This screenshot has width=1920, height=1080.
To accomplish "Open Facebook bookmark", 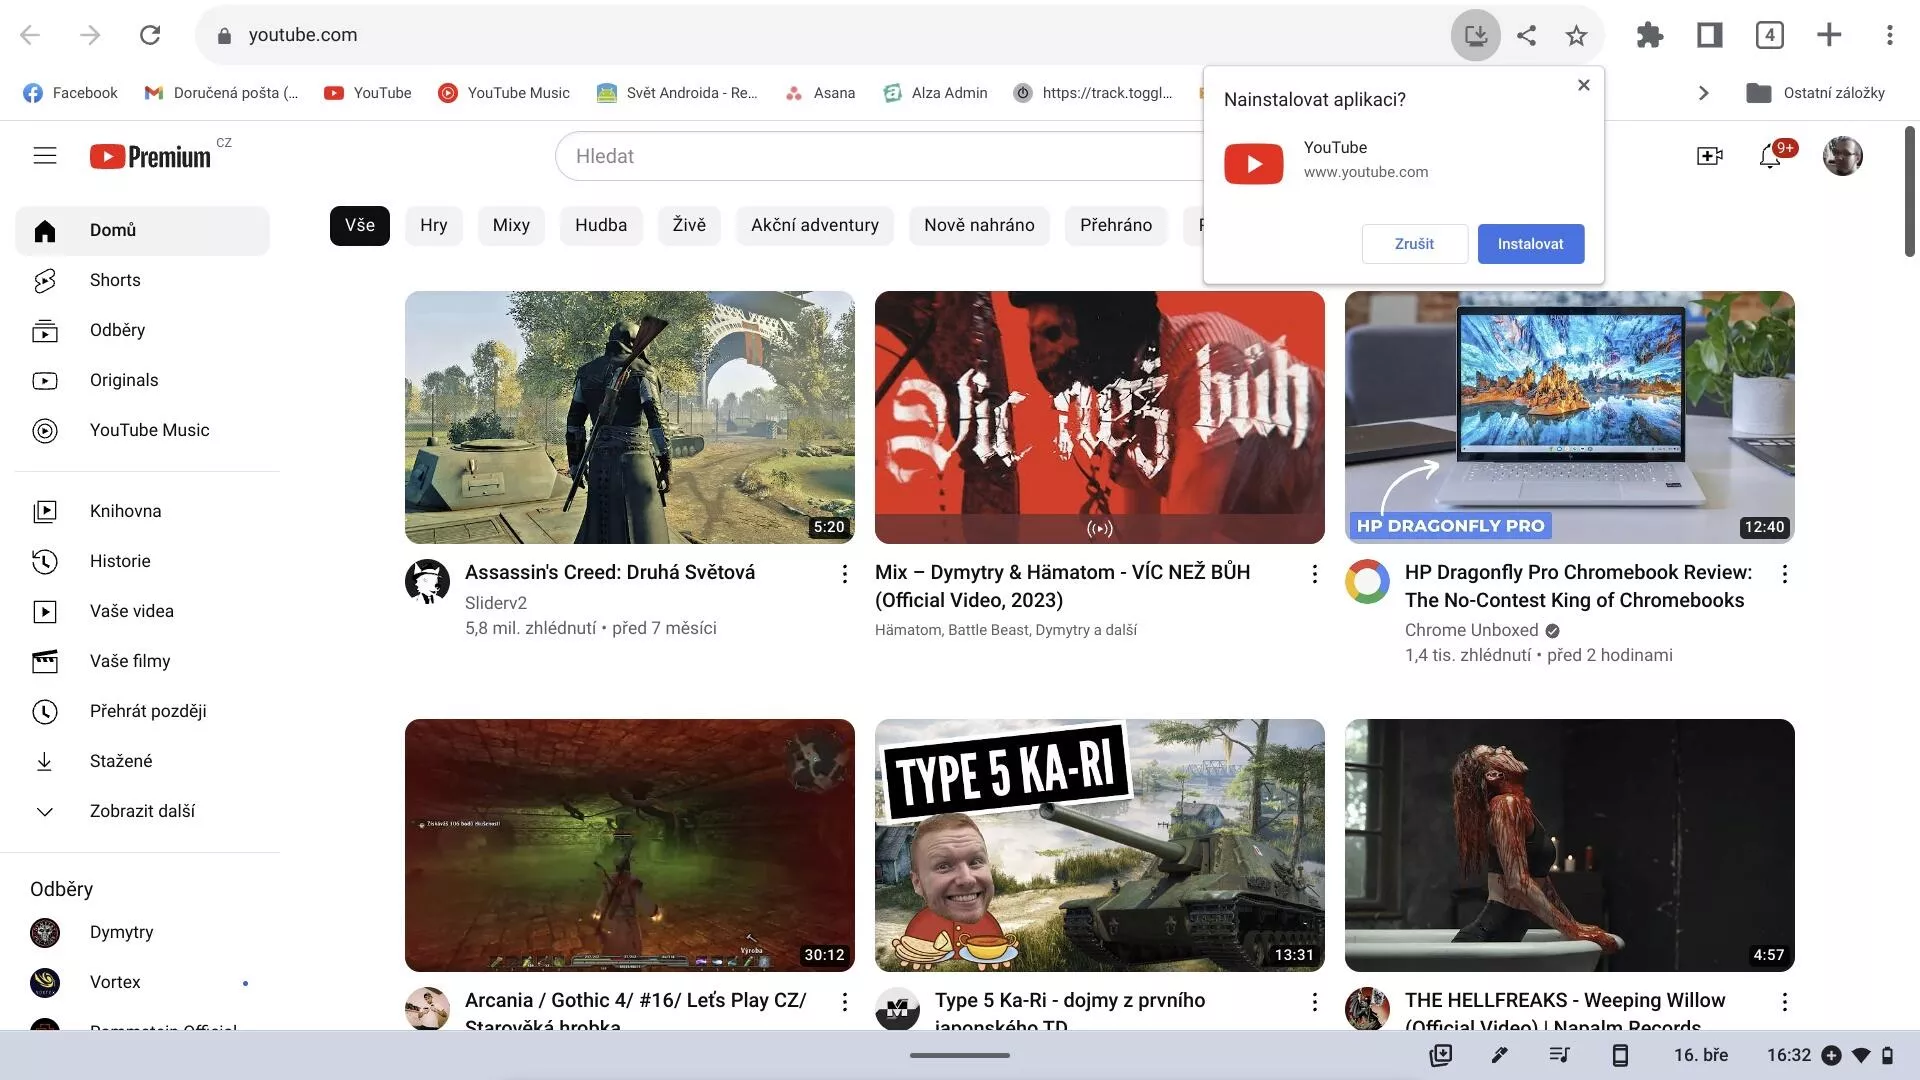I will (70, 93).
